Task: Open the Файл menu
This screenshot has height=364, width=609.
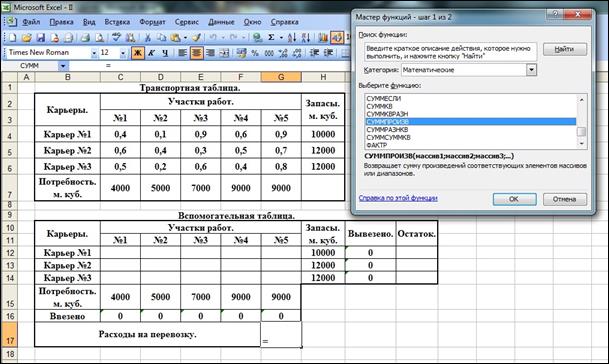Action: [31, 22]
